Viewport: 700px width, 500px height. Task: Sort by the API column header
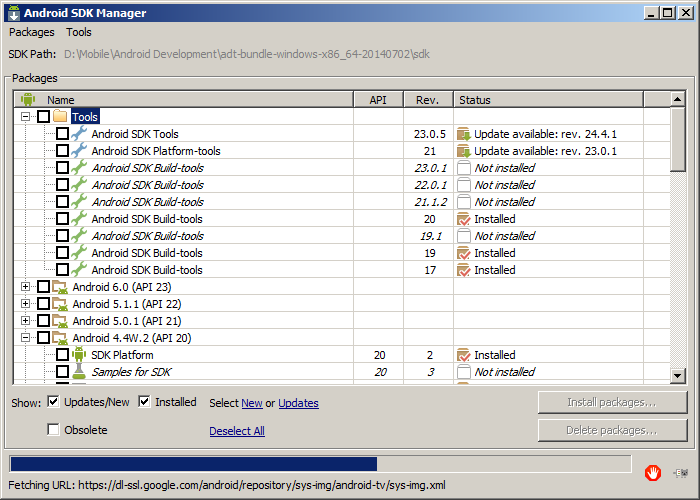[379, 100]
